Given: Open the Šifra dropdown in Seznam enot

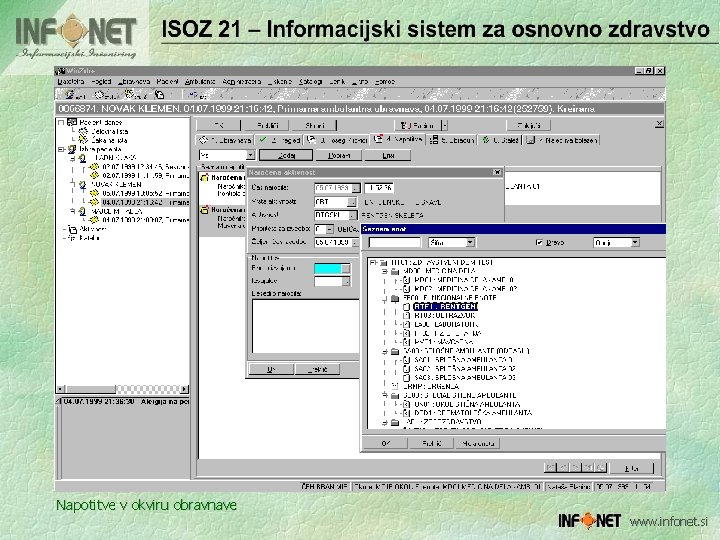Looking at the screenshot, I should (x=470, y=242).
